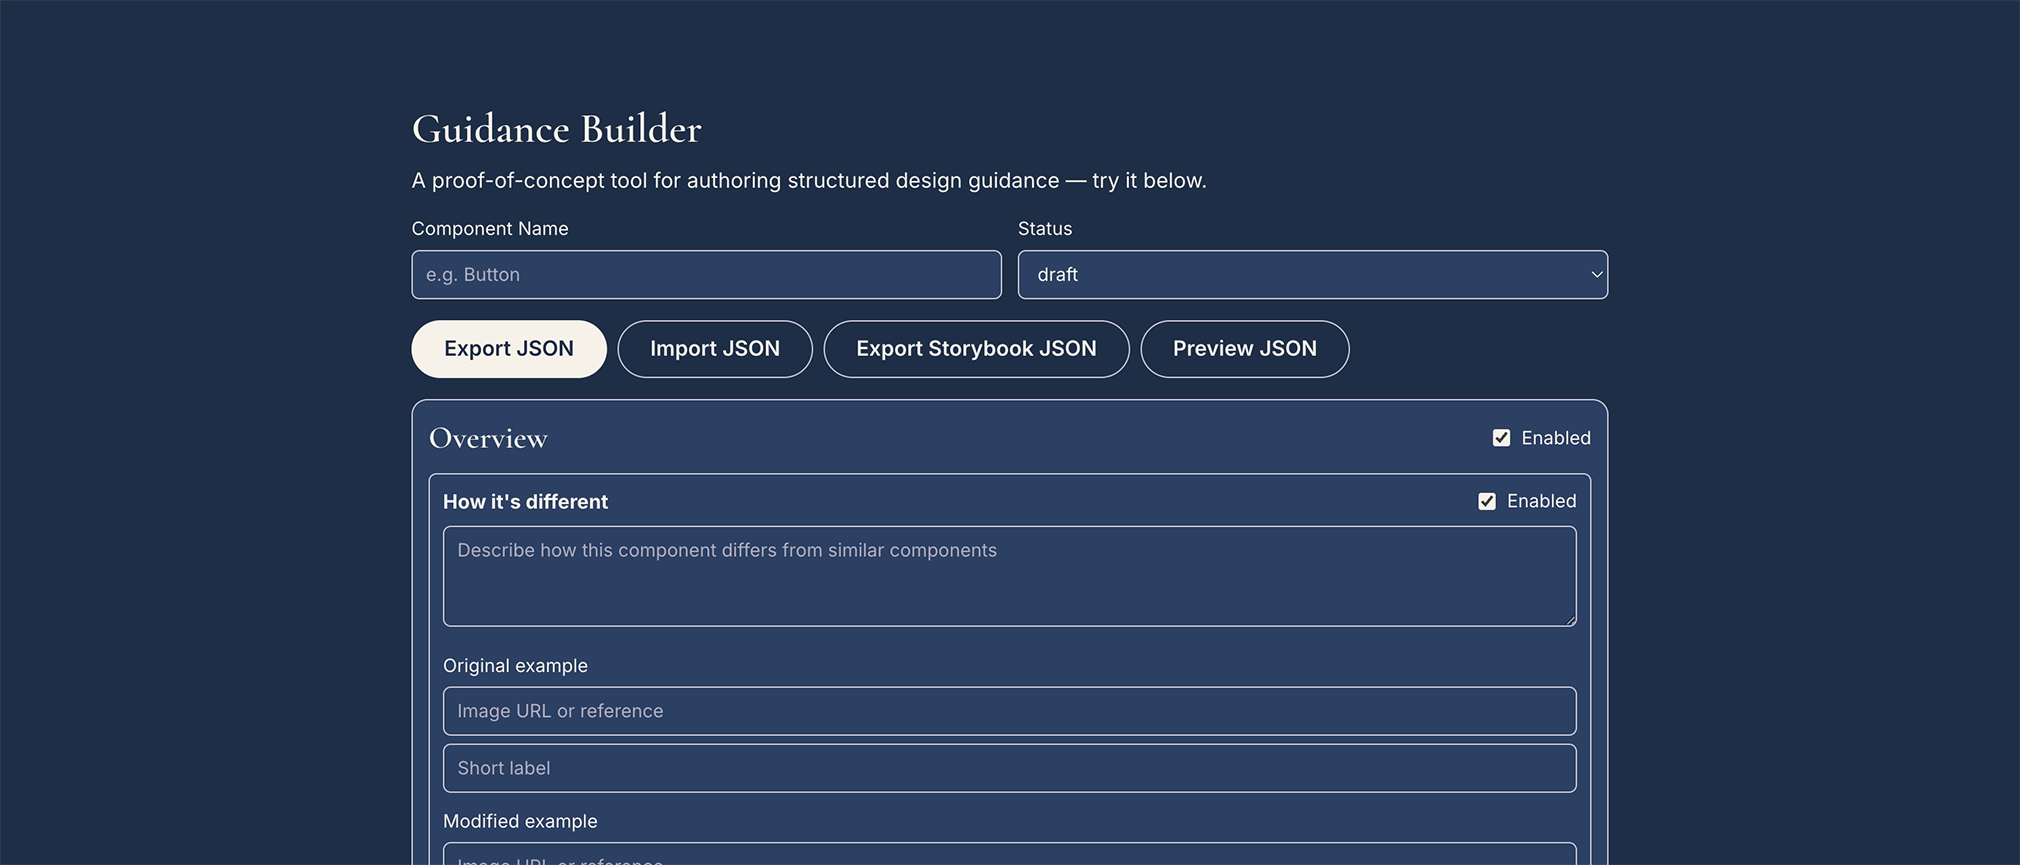Click Original example Short label field

click(x=1010, y=768)
